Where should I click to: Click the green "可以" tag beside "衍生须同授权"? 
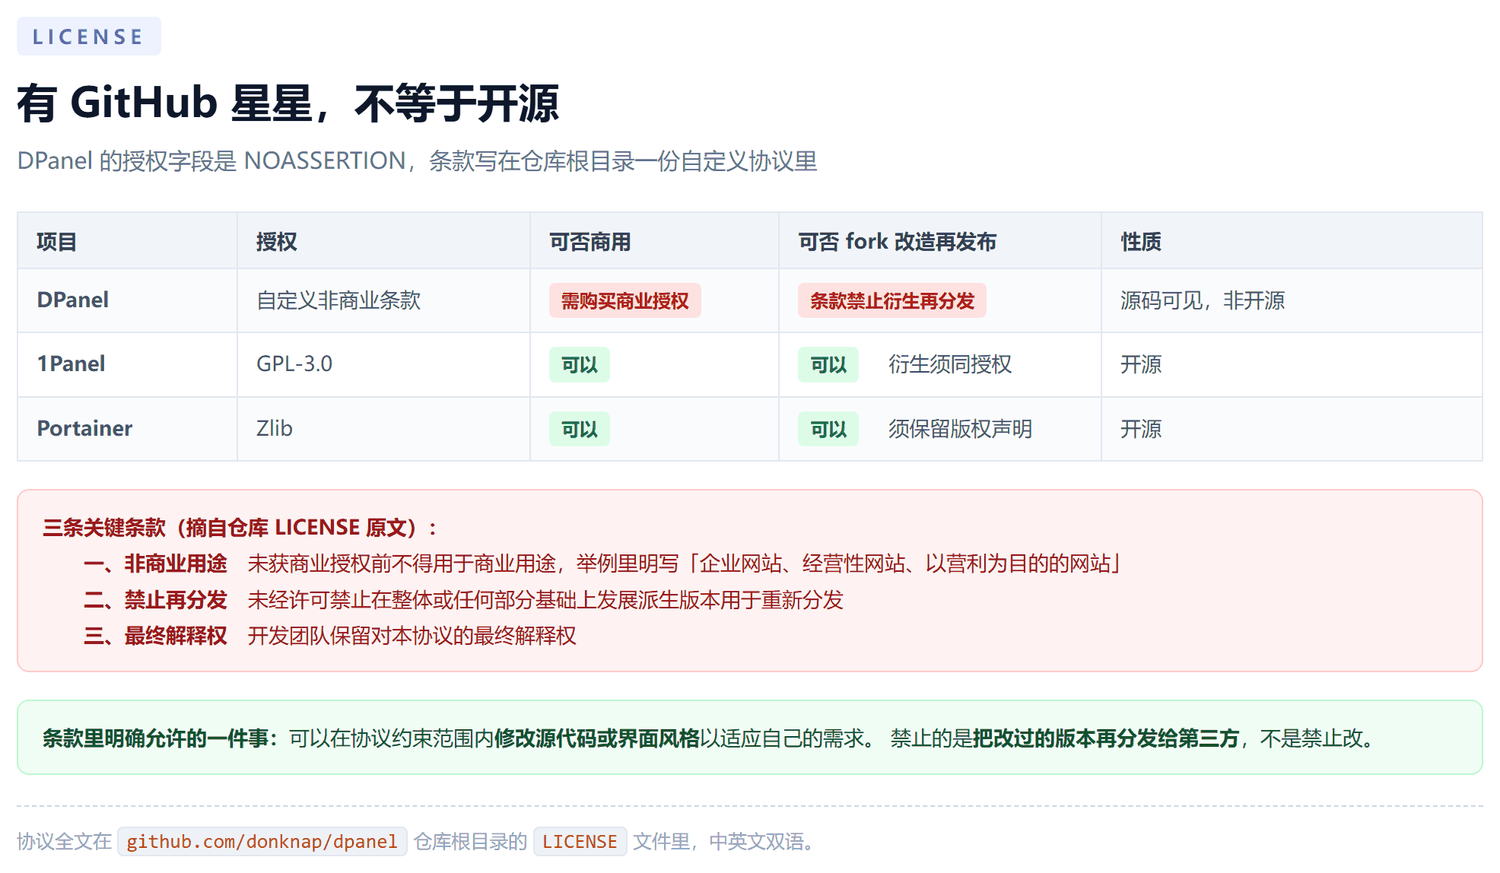[x=828, y=365]
